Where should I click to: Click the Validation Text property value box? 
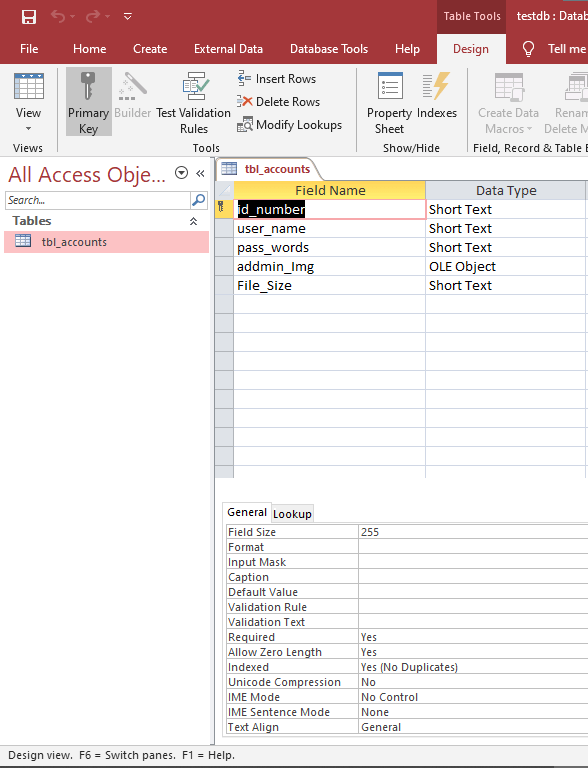(x=473, y=622)
